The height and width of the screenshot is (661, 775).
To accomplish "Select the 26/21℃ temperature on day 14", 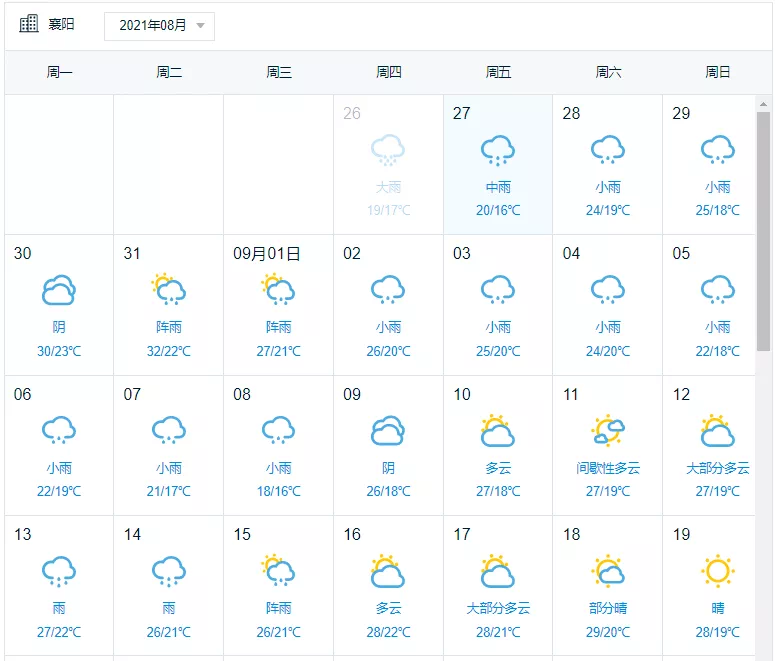I will 169,632.
